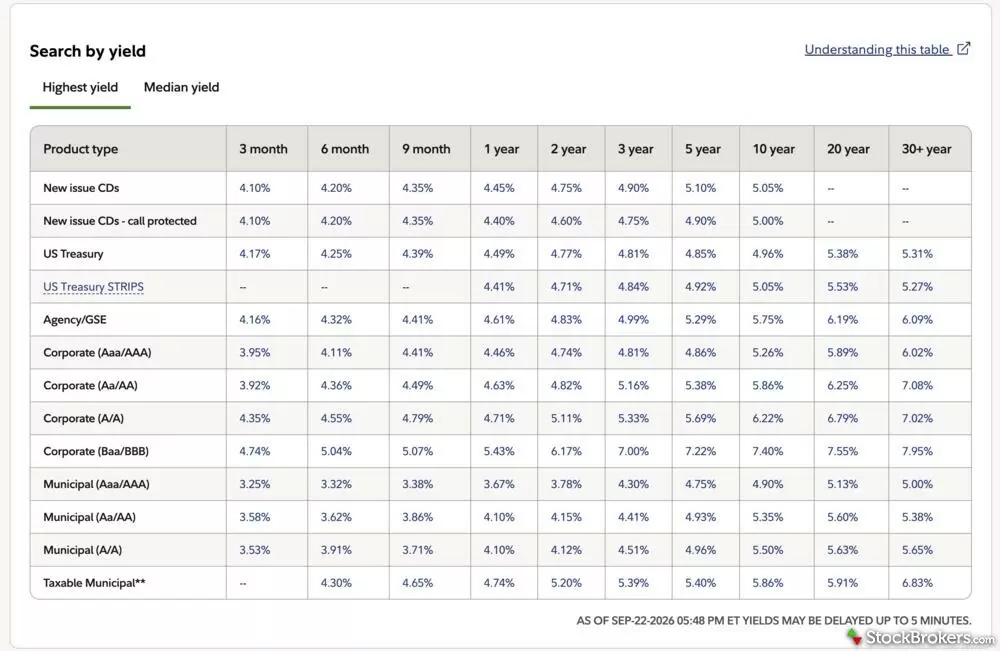Select Taxable Municipal 2 year 5.20% yield

tap(566, 583)
